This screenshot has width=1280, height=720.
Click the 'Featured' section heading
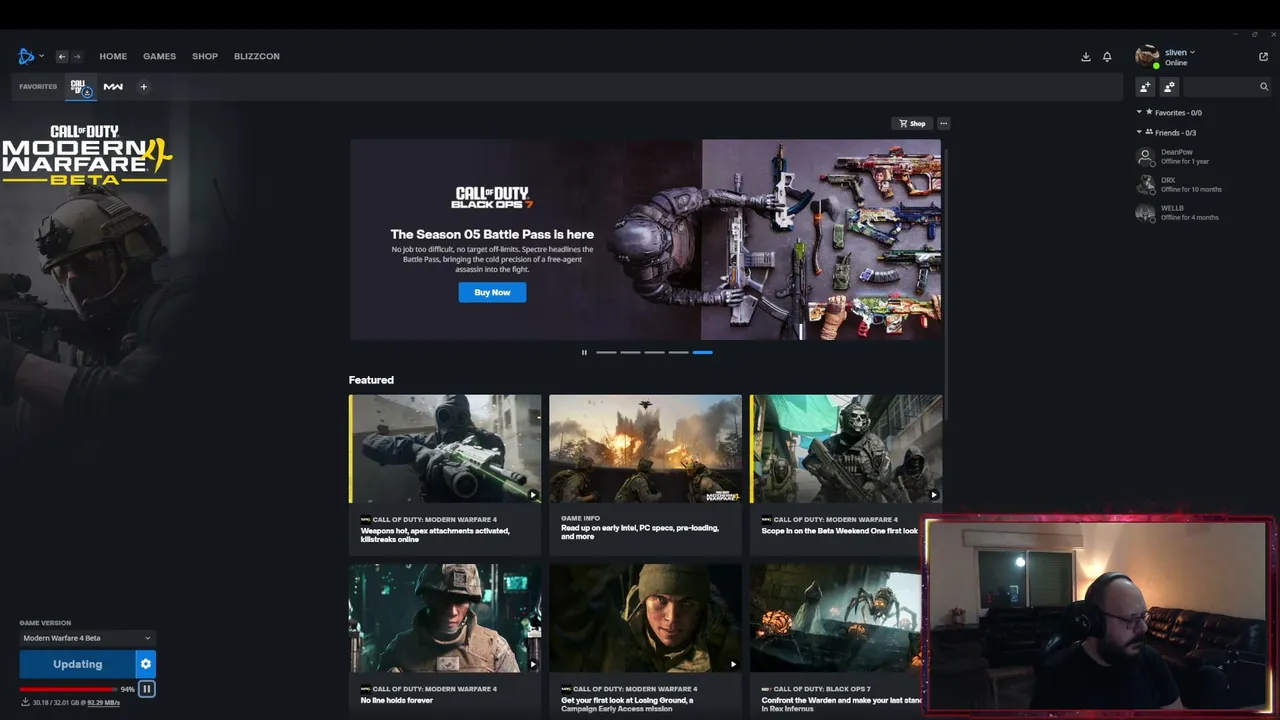click(371, 380)
